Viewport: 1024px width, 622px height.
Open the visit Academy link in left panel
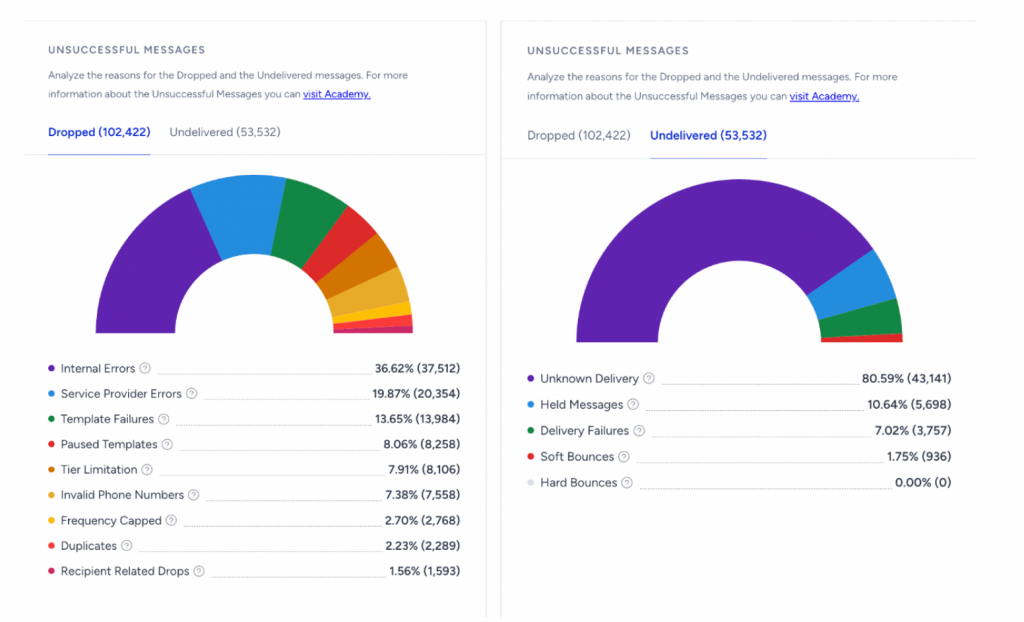pyautogui.click(x=337, y=94)
